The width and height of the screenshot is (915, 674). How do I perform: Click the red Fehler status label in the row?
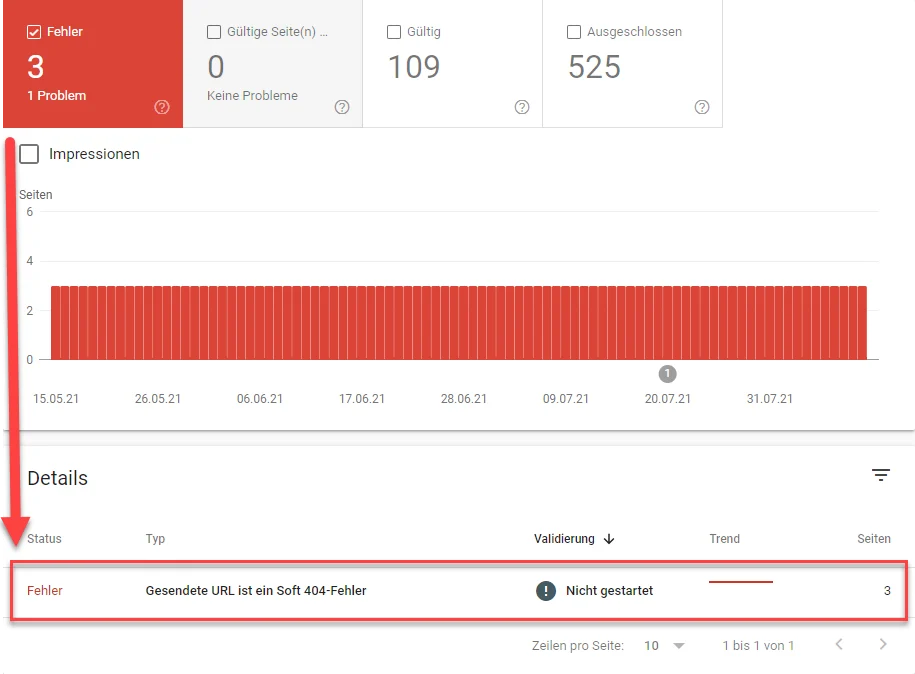tap(44, 591)
